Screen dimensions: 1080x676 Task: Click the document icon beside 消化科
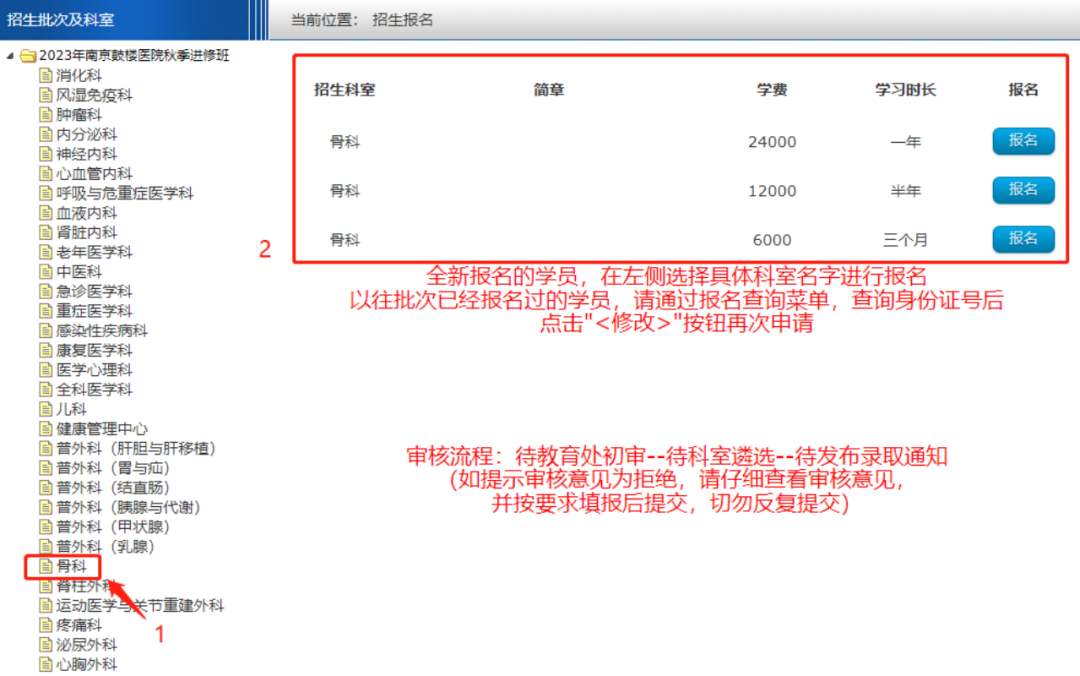(46, 75)
